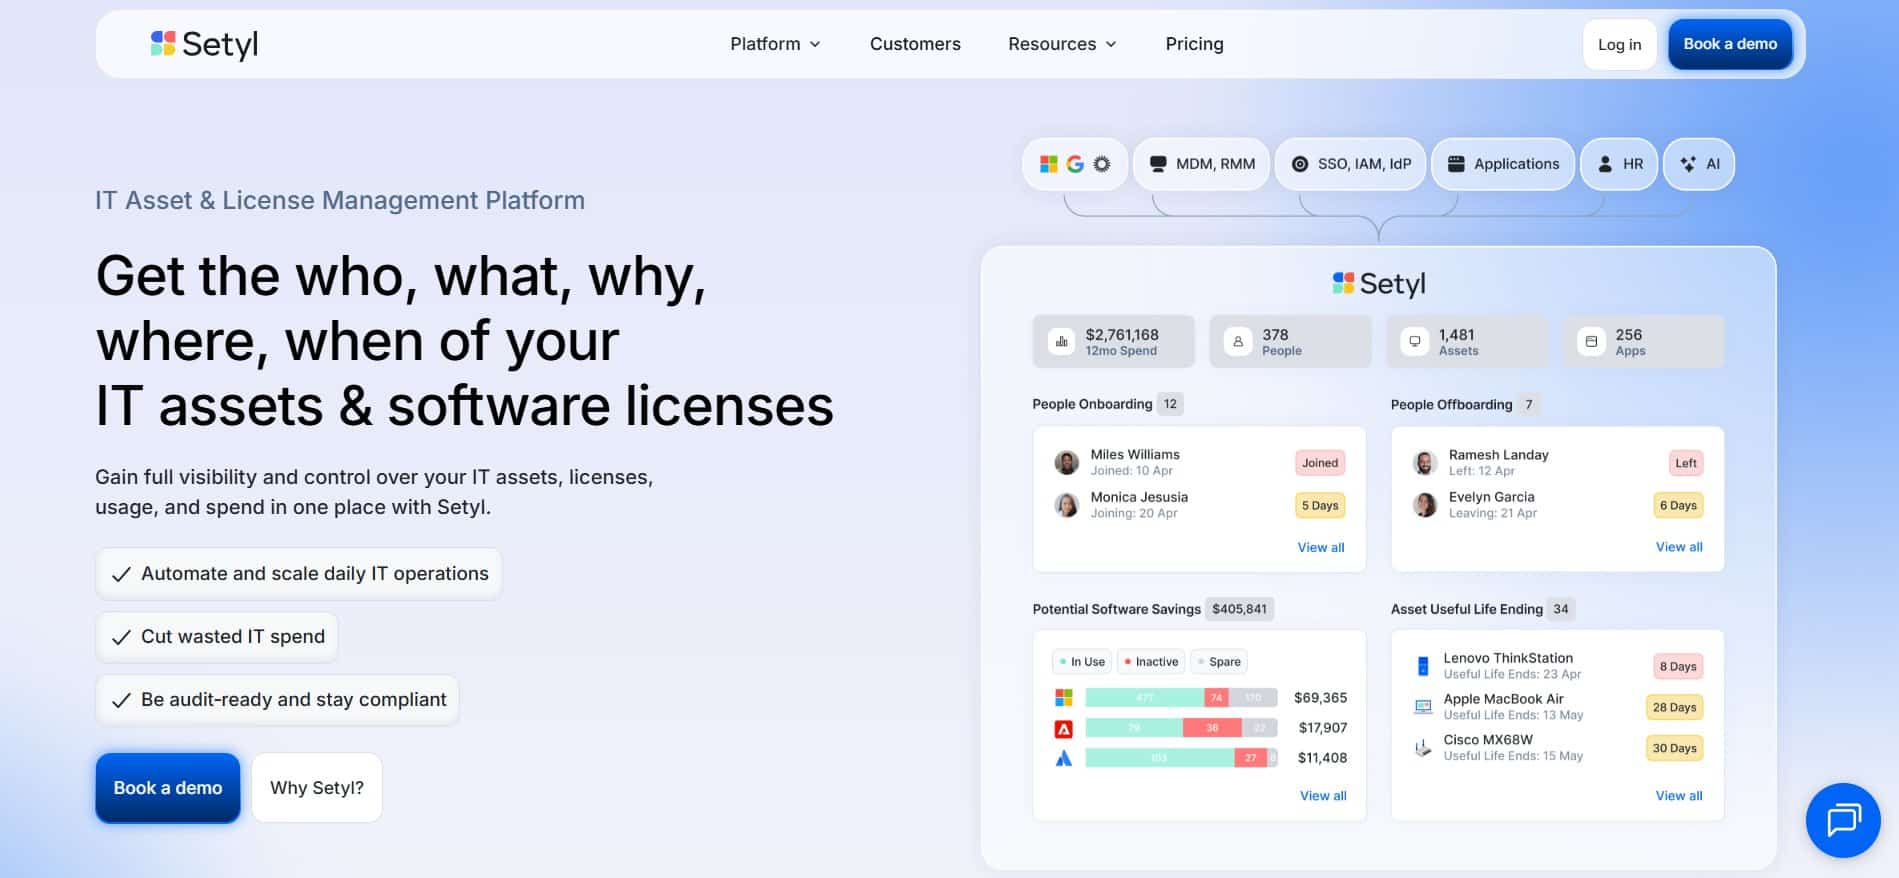Click Book a demo in the navbar
This screenshot has height=878, width=1899.
pos(1730,44)
